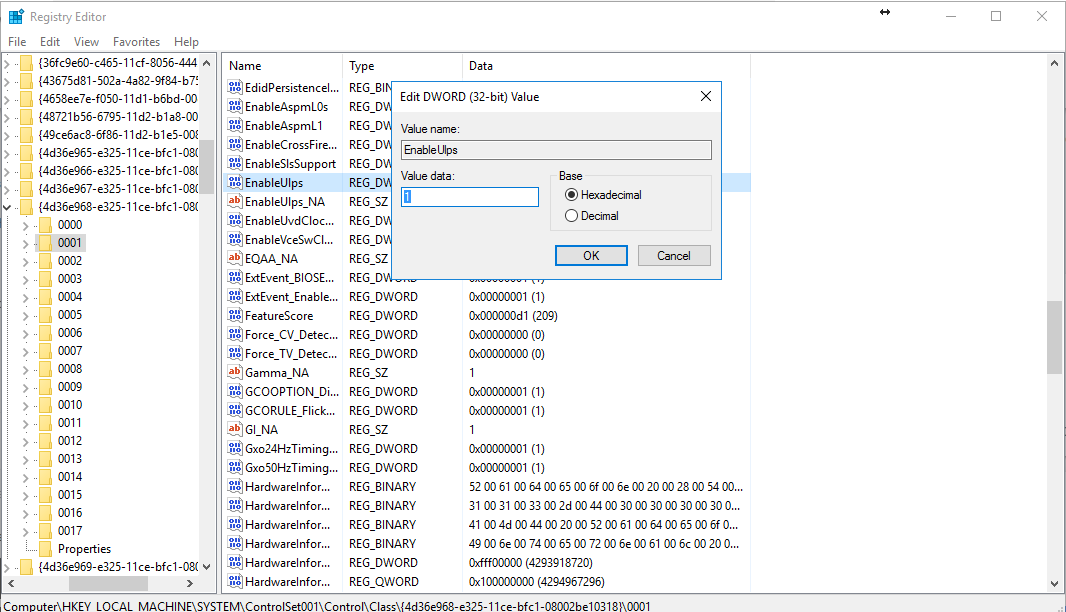Image resolution: width=1066 pixels, height=612 pixels.
Task: Collapse the {4d36e968-e325 key
Action: click(x=7, y=207)
